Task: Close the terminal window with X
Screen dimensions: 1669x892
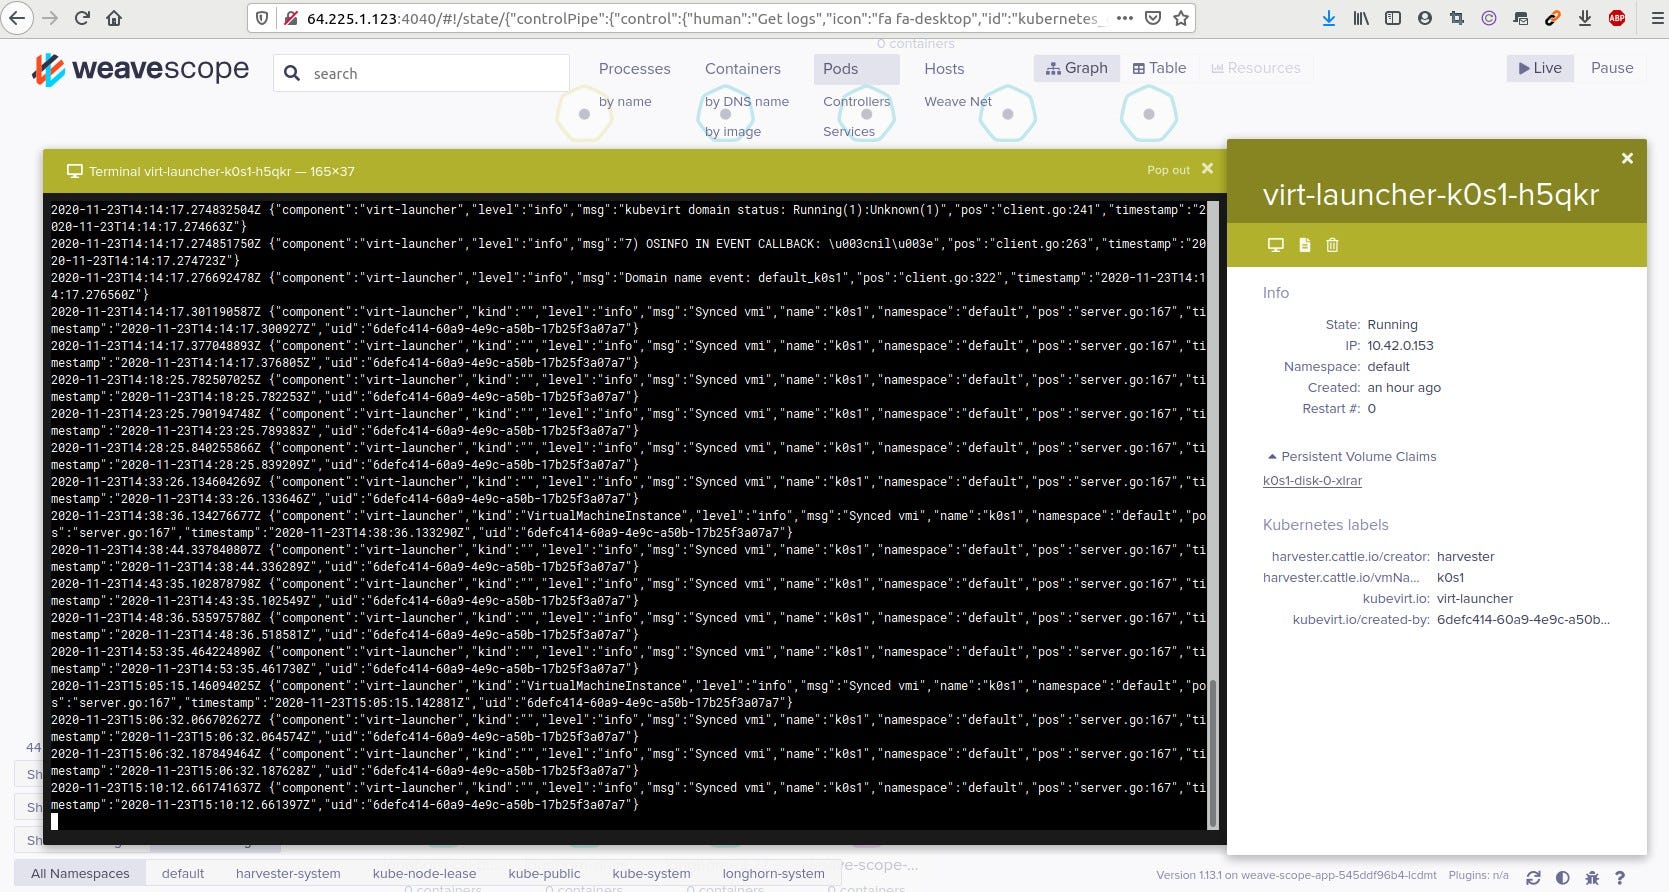Action: 1207,169
